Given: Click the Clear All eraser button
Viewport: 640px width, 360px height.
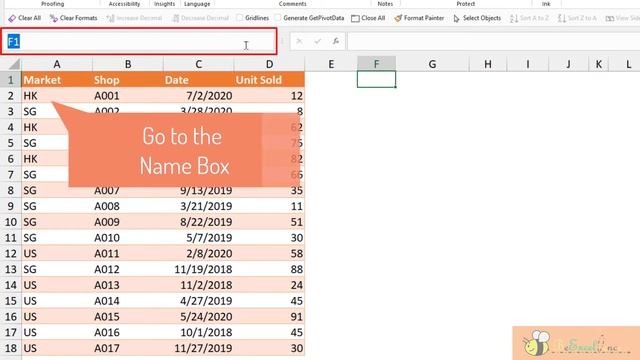Looking at the screenshot, I should (24, 18).
